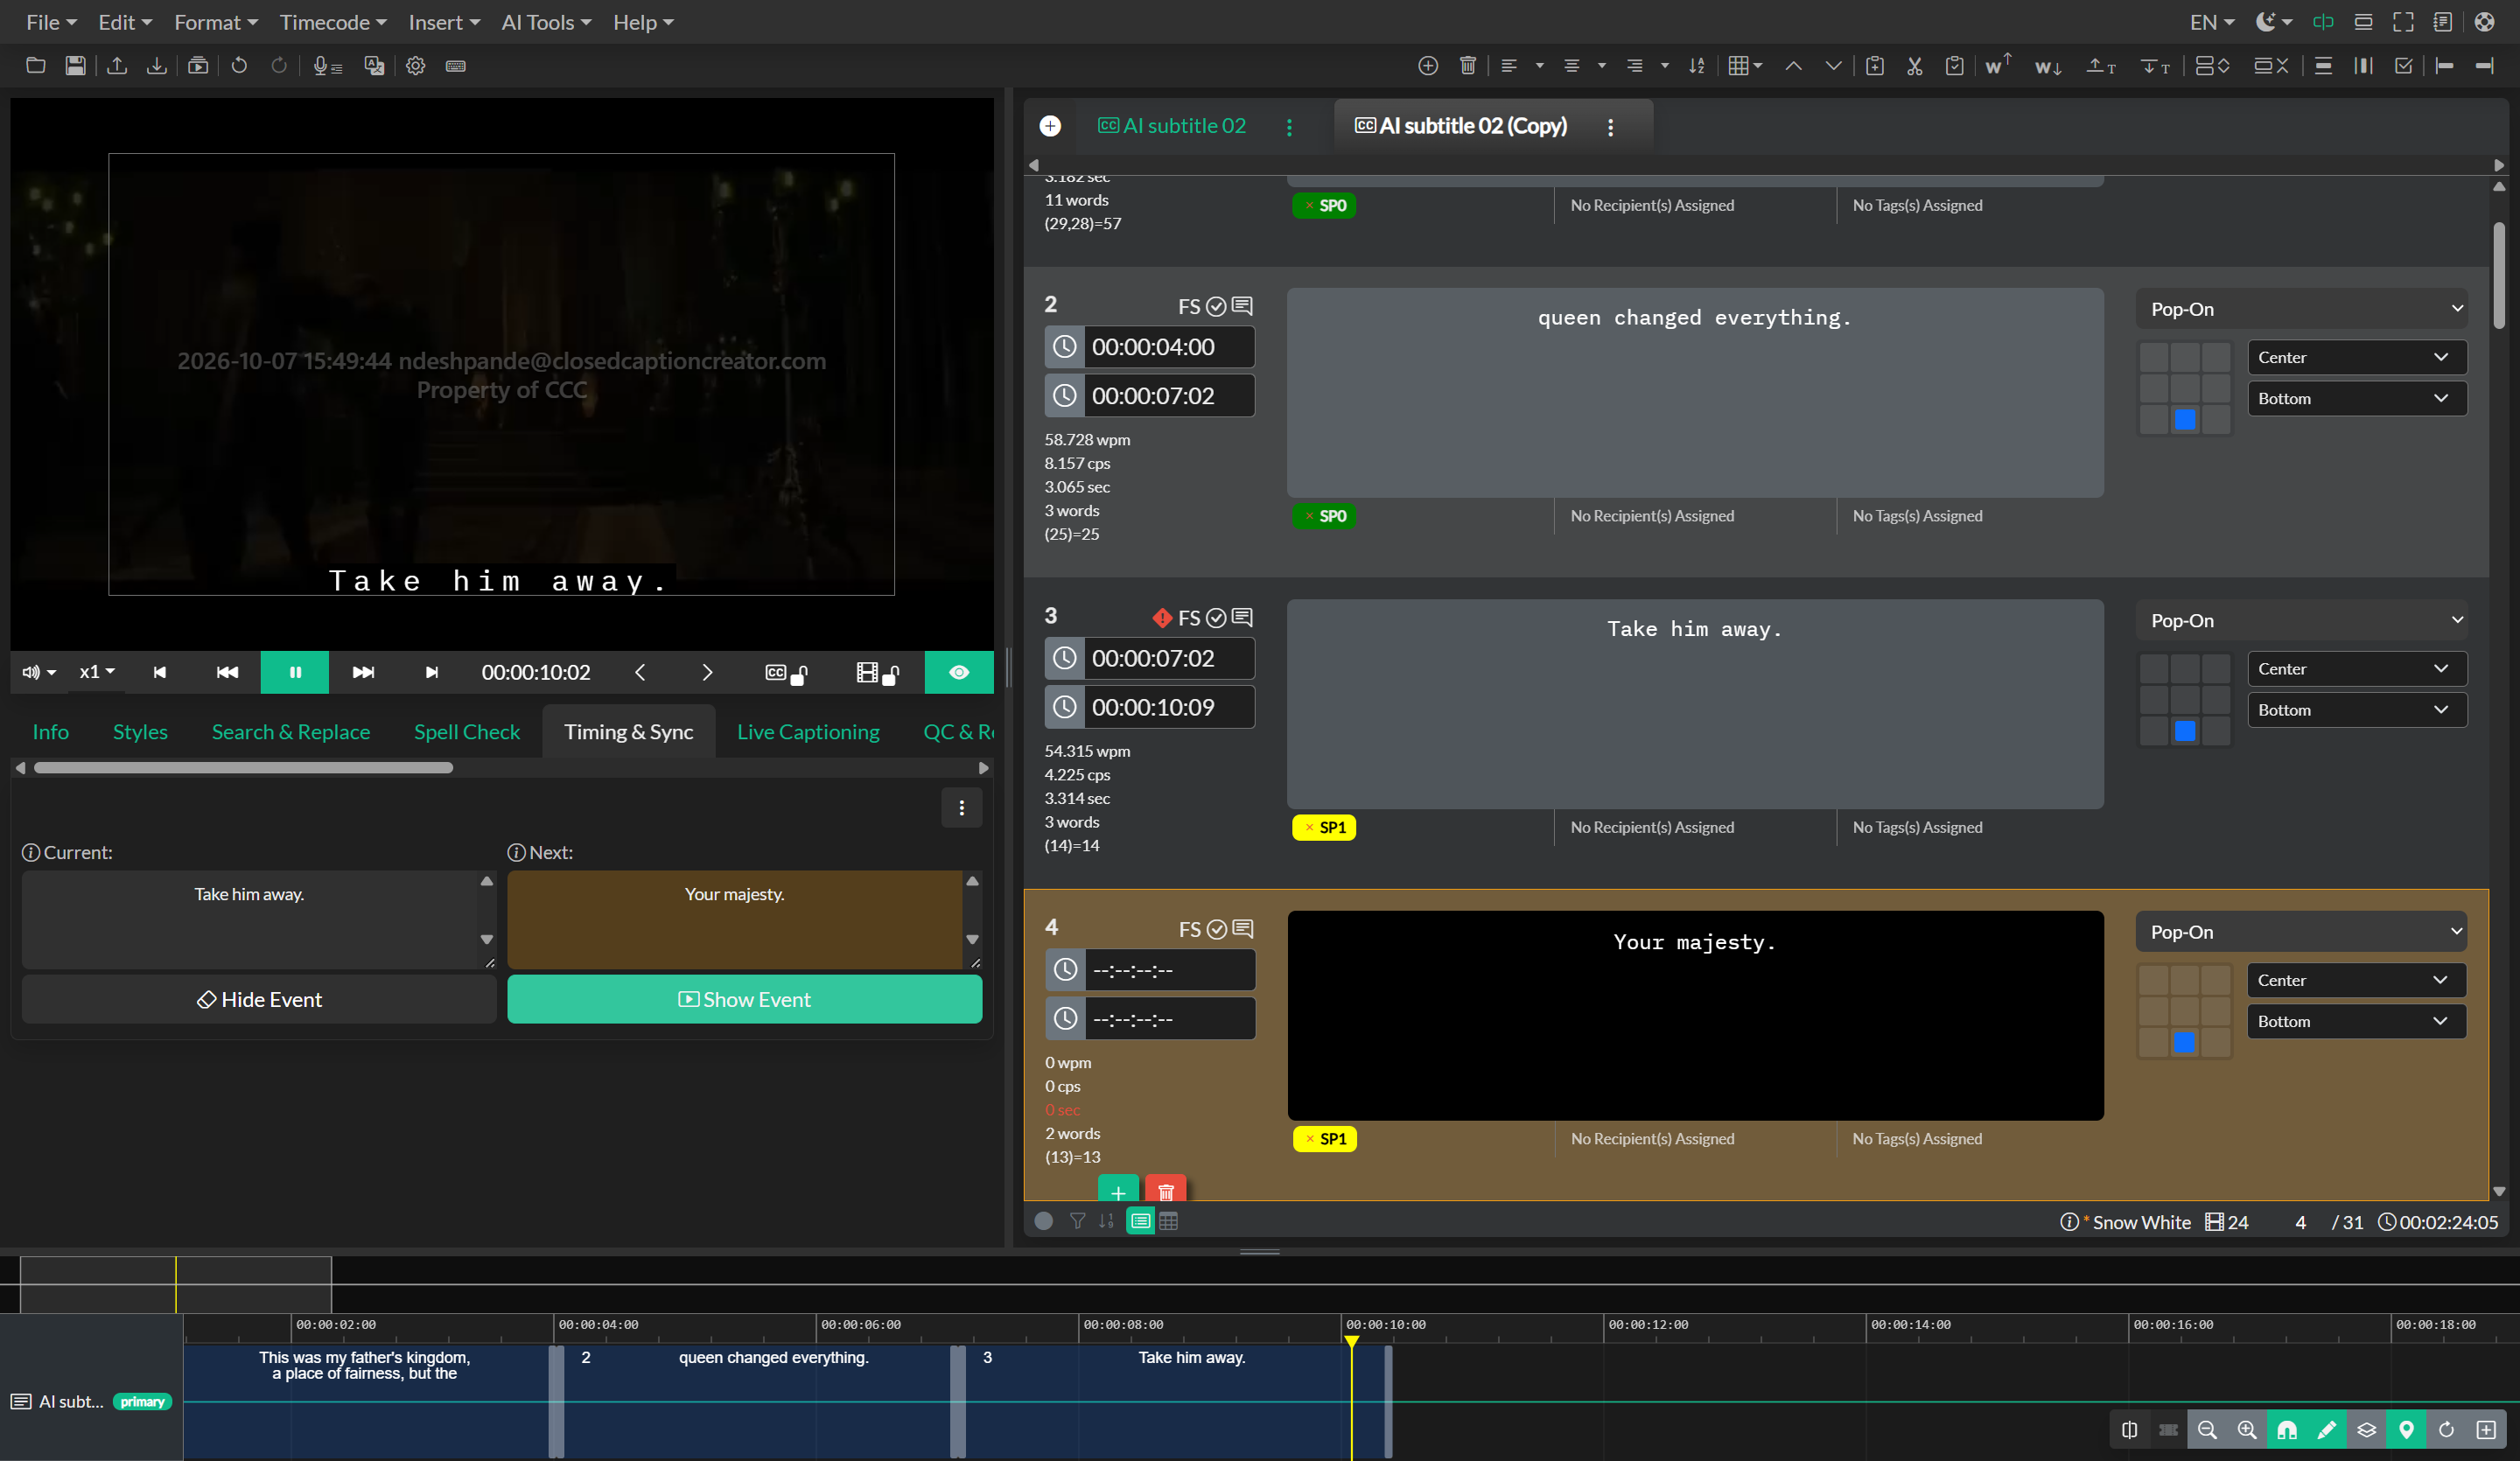Click red trash button under event 4
Screen dimensions: 2520x1461
click(1166, 1190)
